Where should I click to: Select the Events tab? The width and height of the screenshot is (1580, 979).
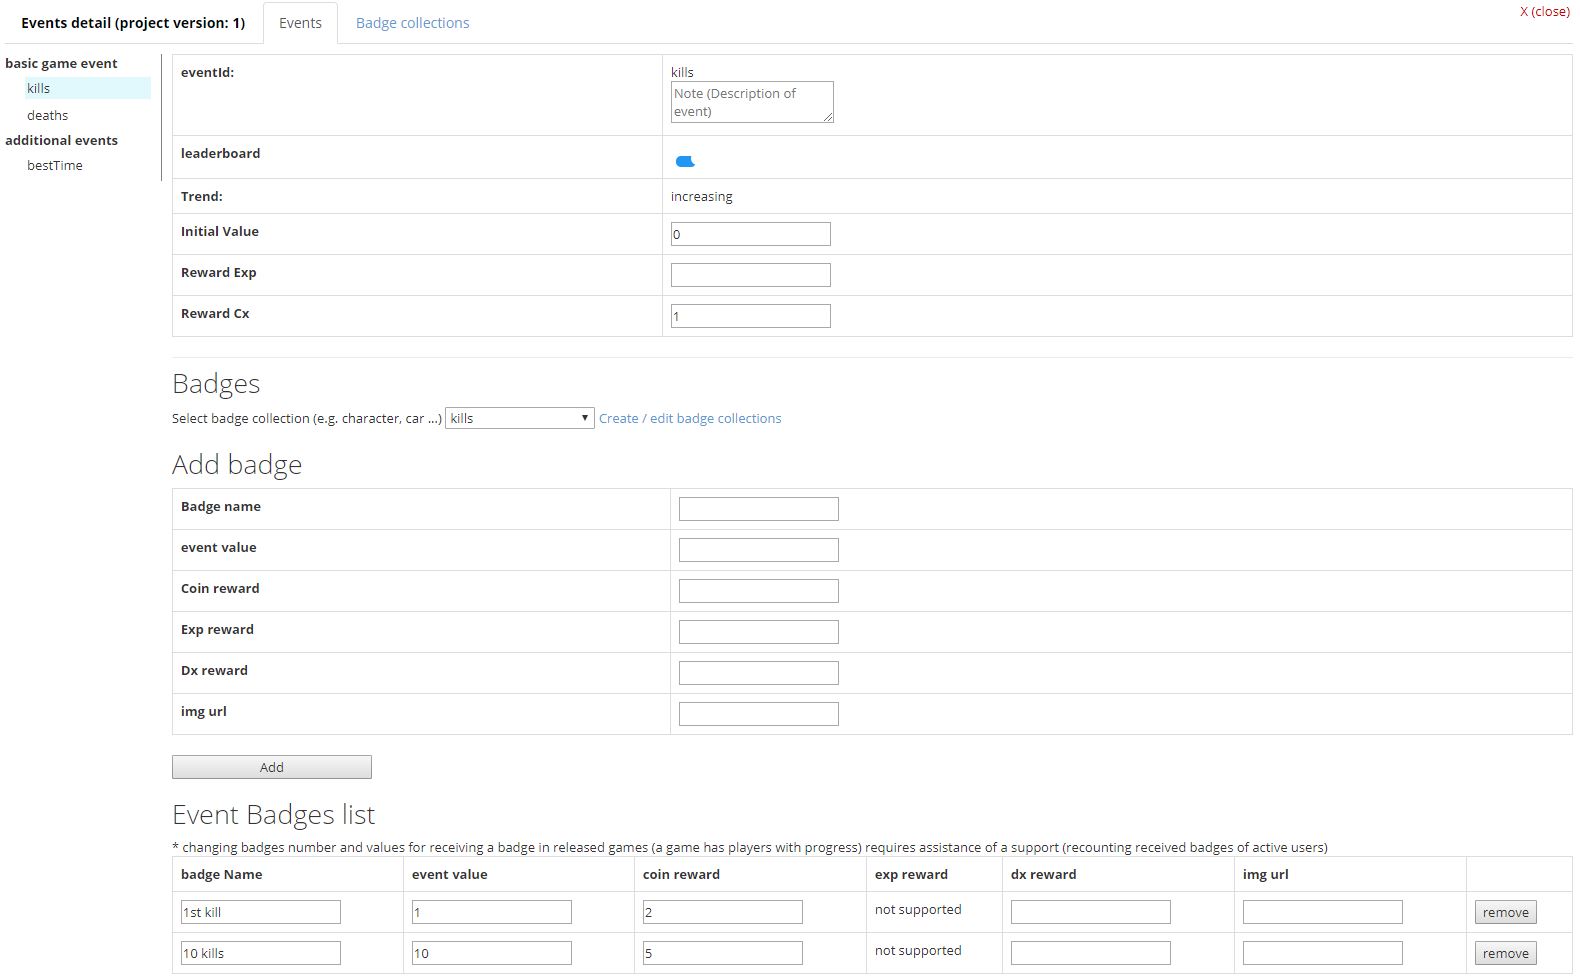[300, 23]
